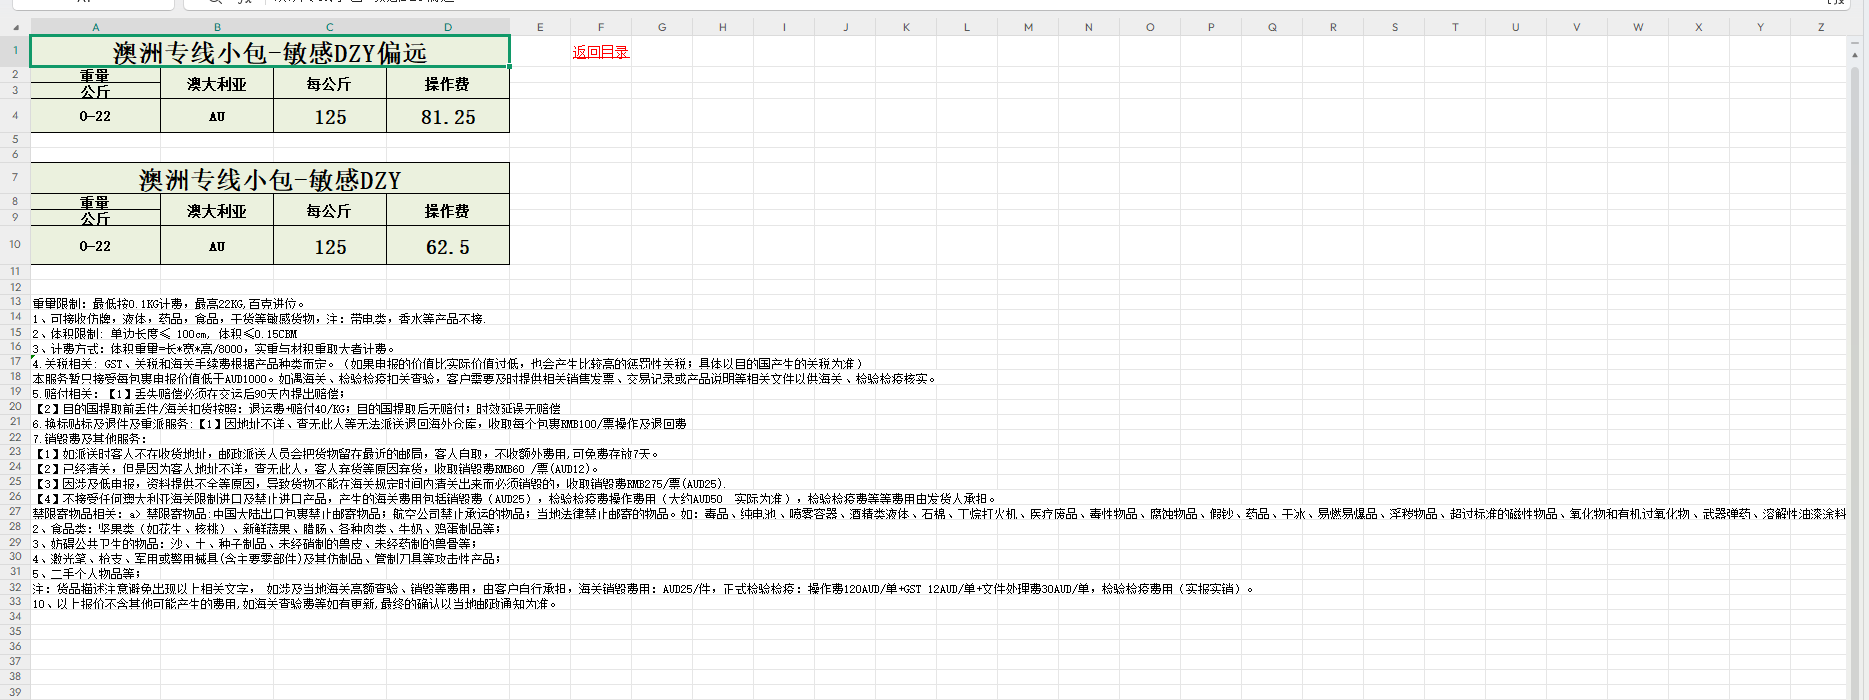Click the fill handle of the selected cell

tap(510, 67)
